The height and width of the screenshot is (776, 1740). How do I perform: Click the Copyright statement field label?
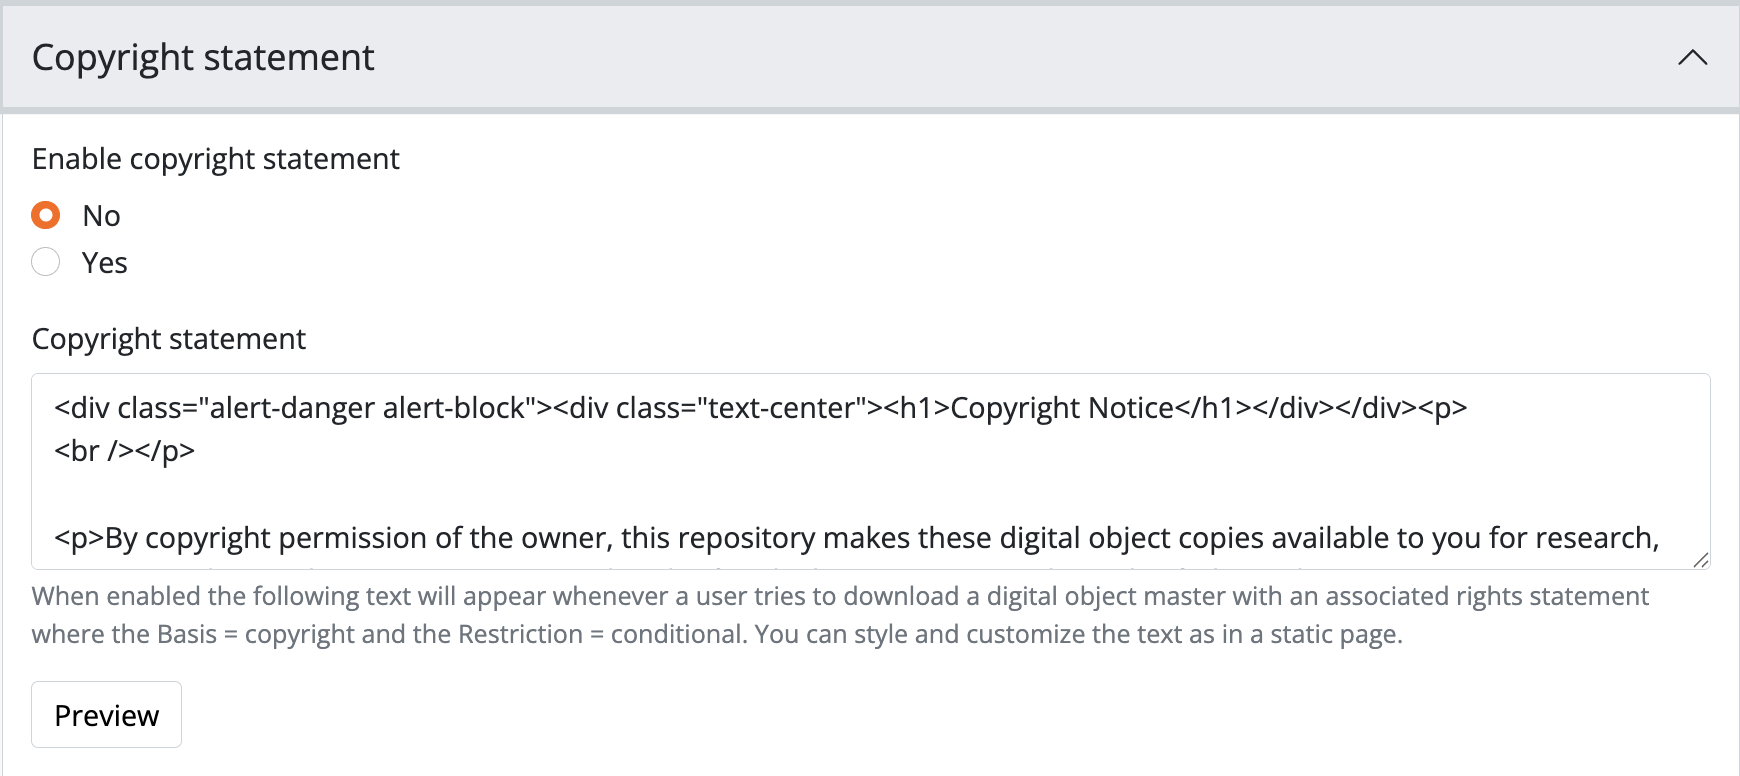(x=169, y=339)
